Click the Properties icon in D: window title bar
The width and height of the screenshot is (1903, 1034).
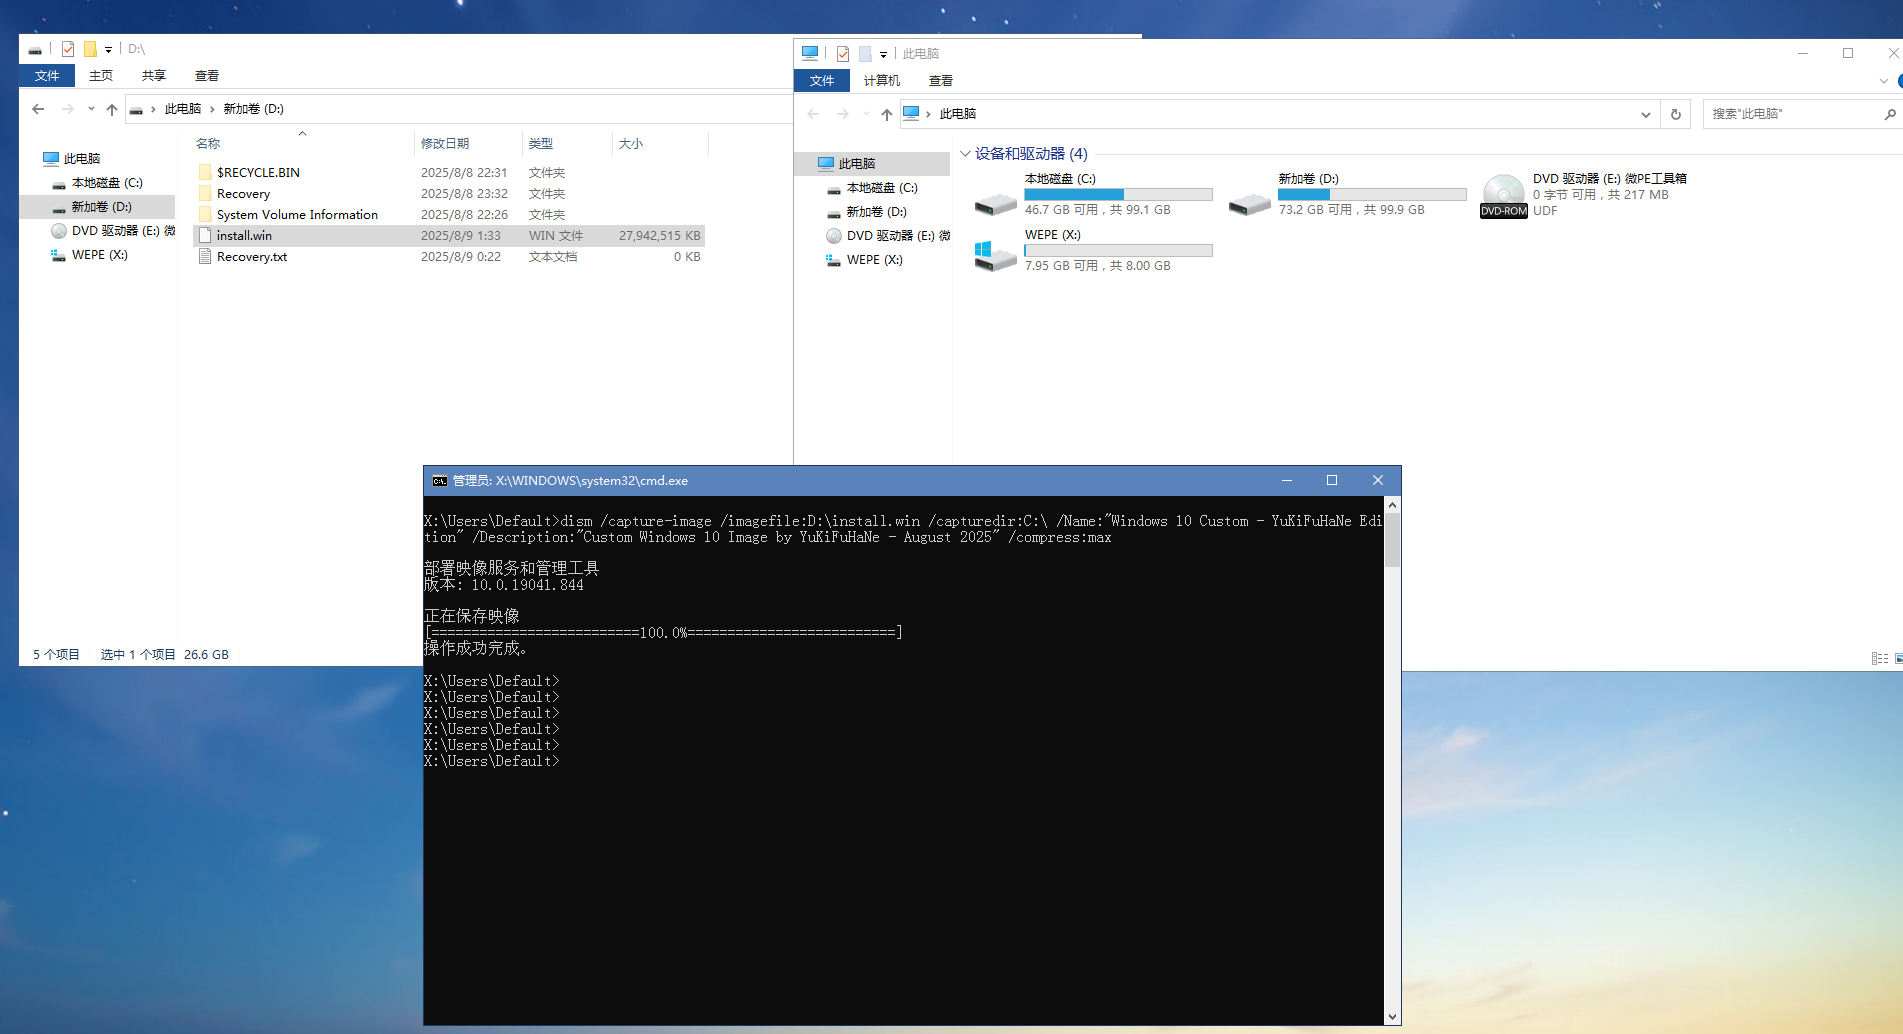(68, 49)
